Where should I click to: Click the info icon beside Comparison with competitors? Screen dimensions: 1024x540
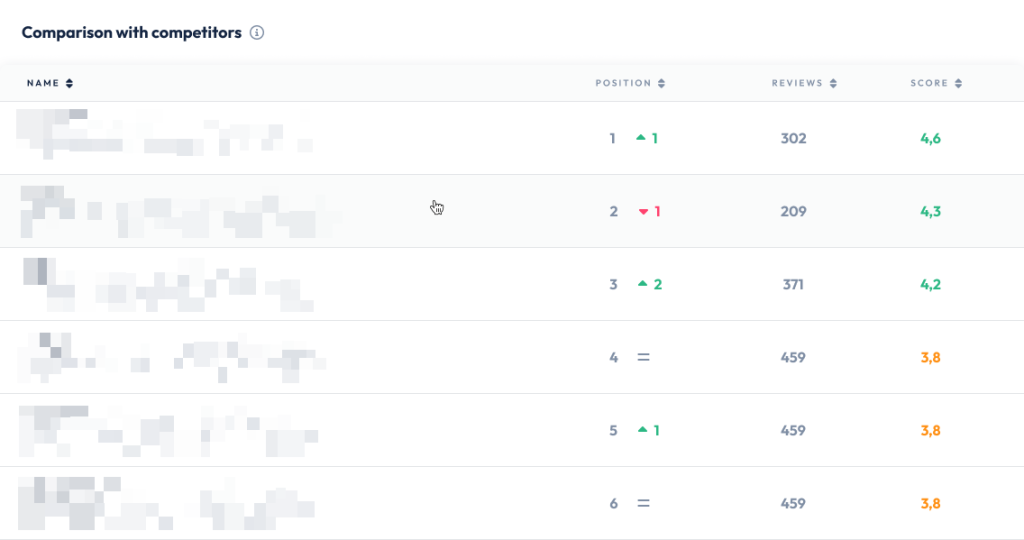(257, 33)
